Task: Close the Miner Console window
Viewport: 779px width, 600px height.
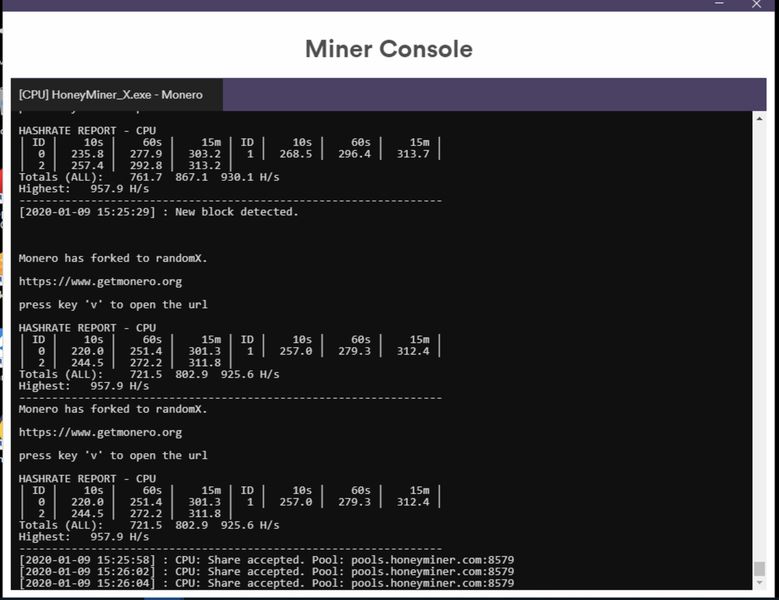Action: (757, 5)
